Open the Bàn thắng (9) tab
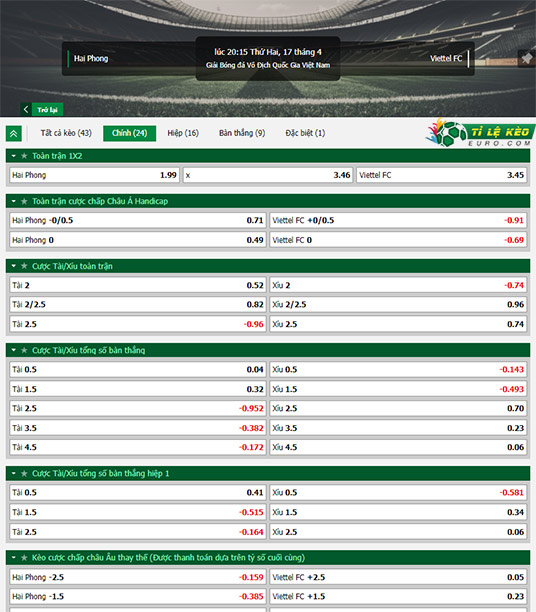The width and height of the screenshot is (536, 612). coord(242,133)
